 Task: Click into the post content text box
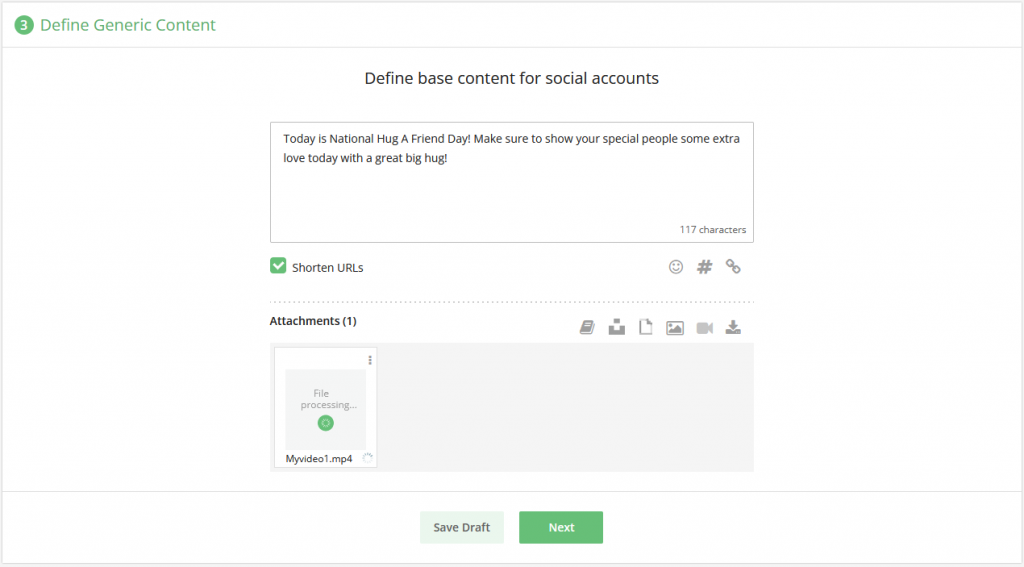(511, 182)
